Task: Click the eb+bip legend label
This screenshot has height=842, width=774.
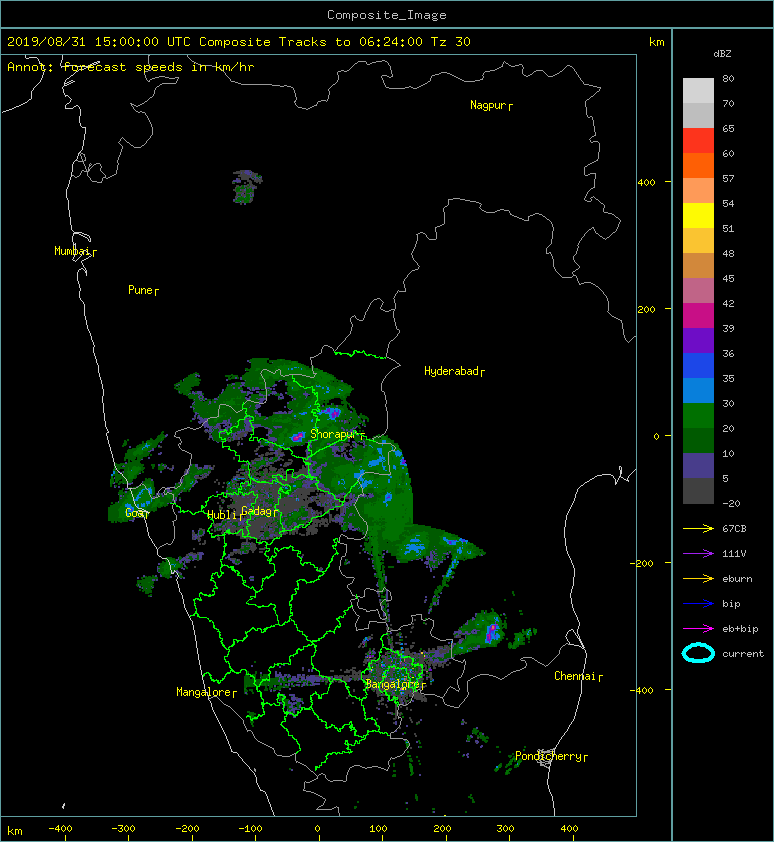Action: pyautogui.click(x=740, y=628)
